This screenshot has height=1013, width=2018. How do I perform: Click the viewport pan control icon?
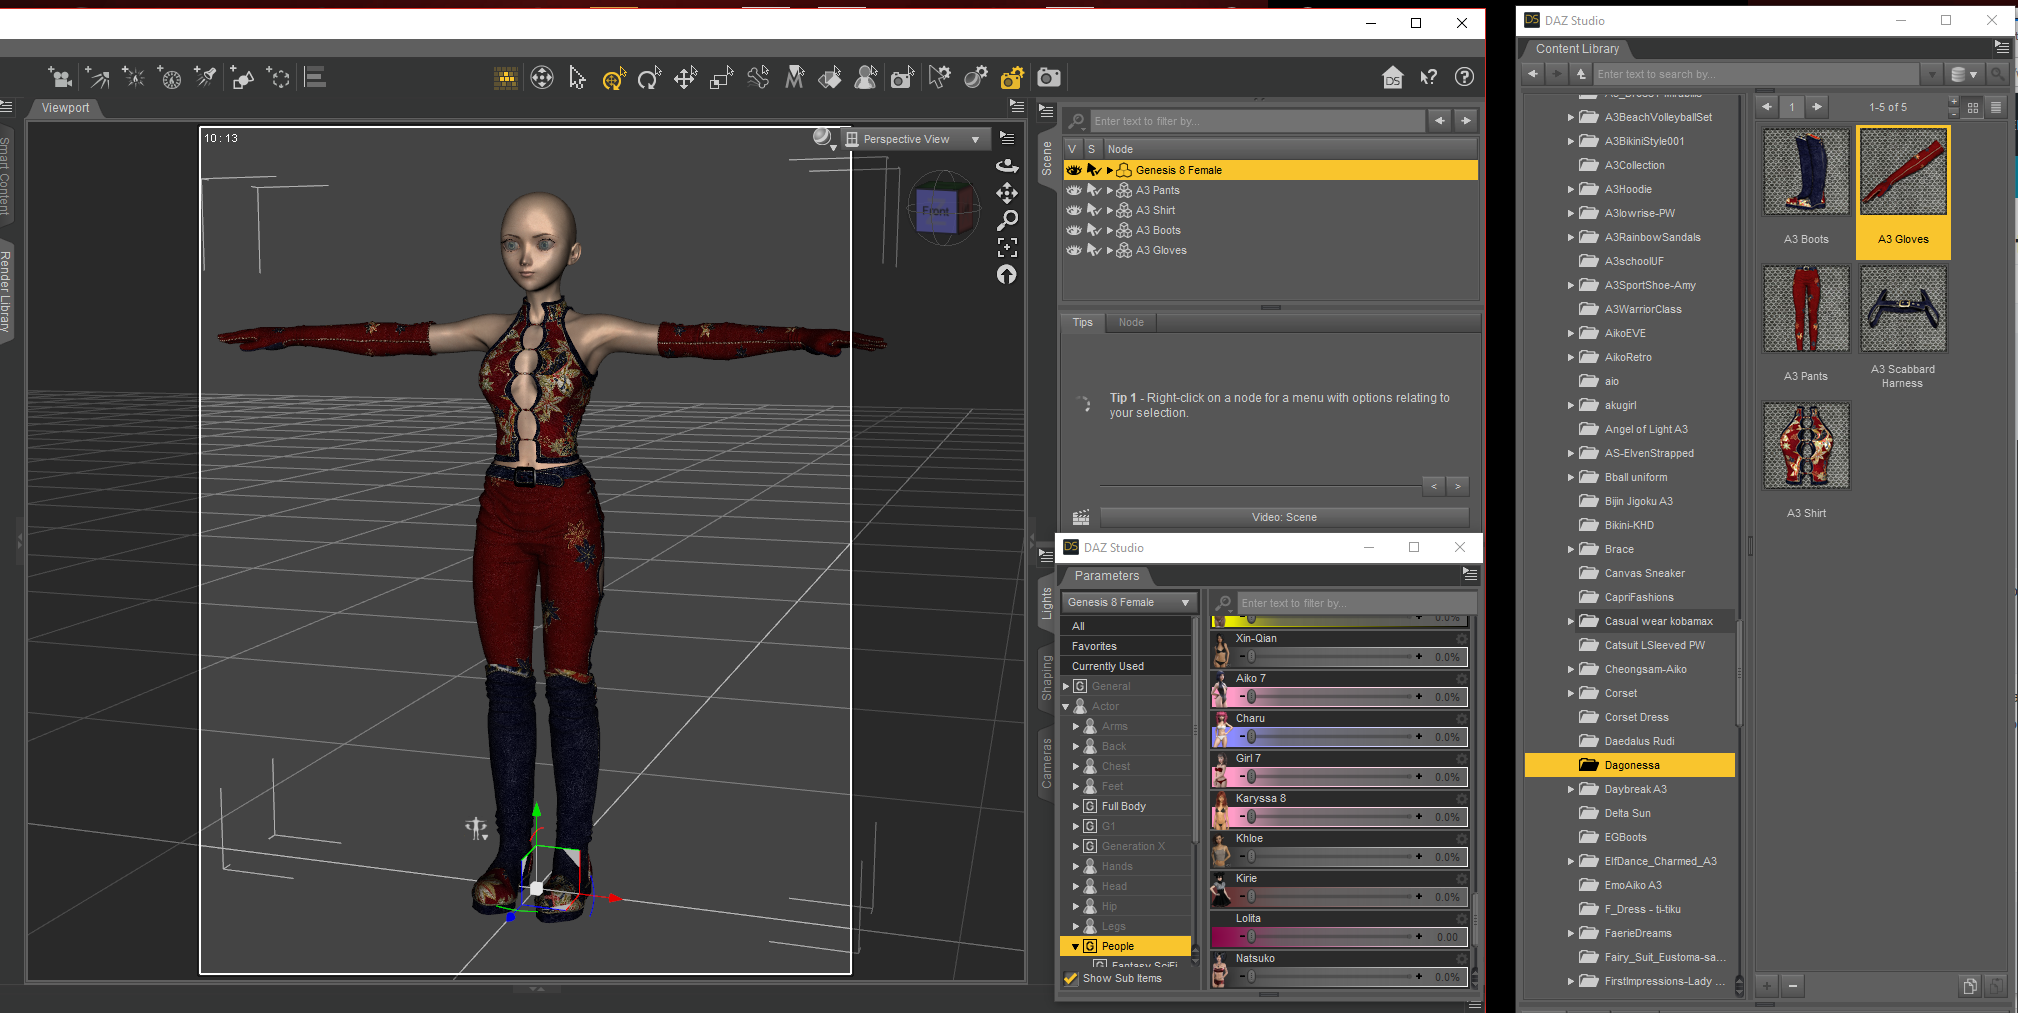pos(1007,193)
